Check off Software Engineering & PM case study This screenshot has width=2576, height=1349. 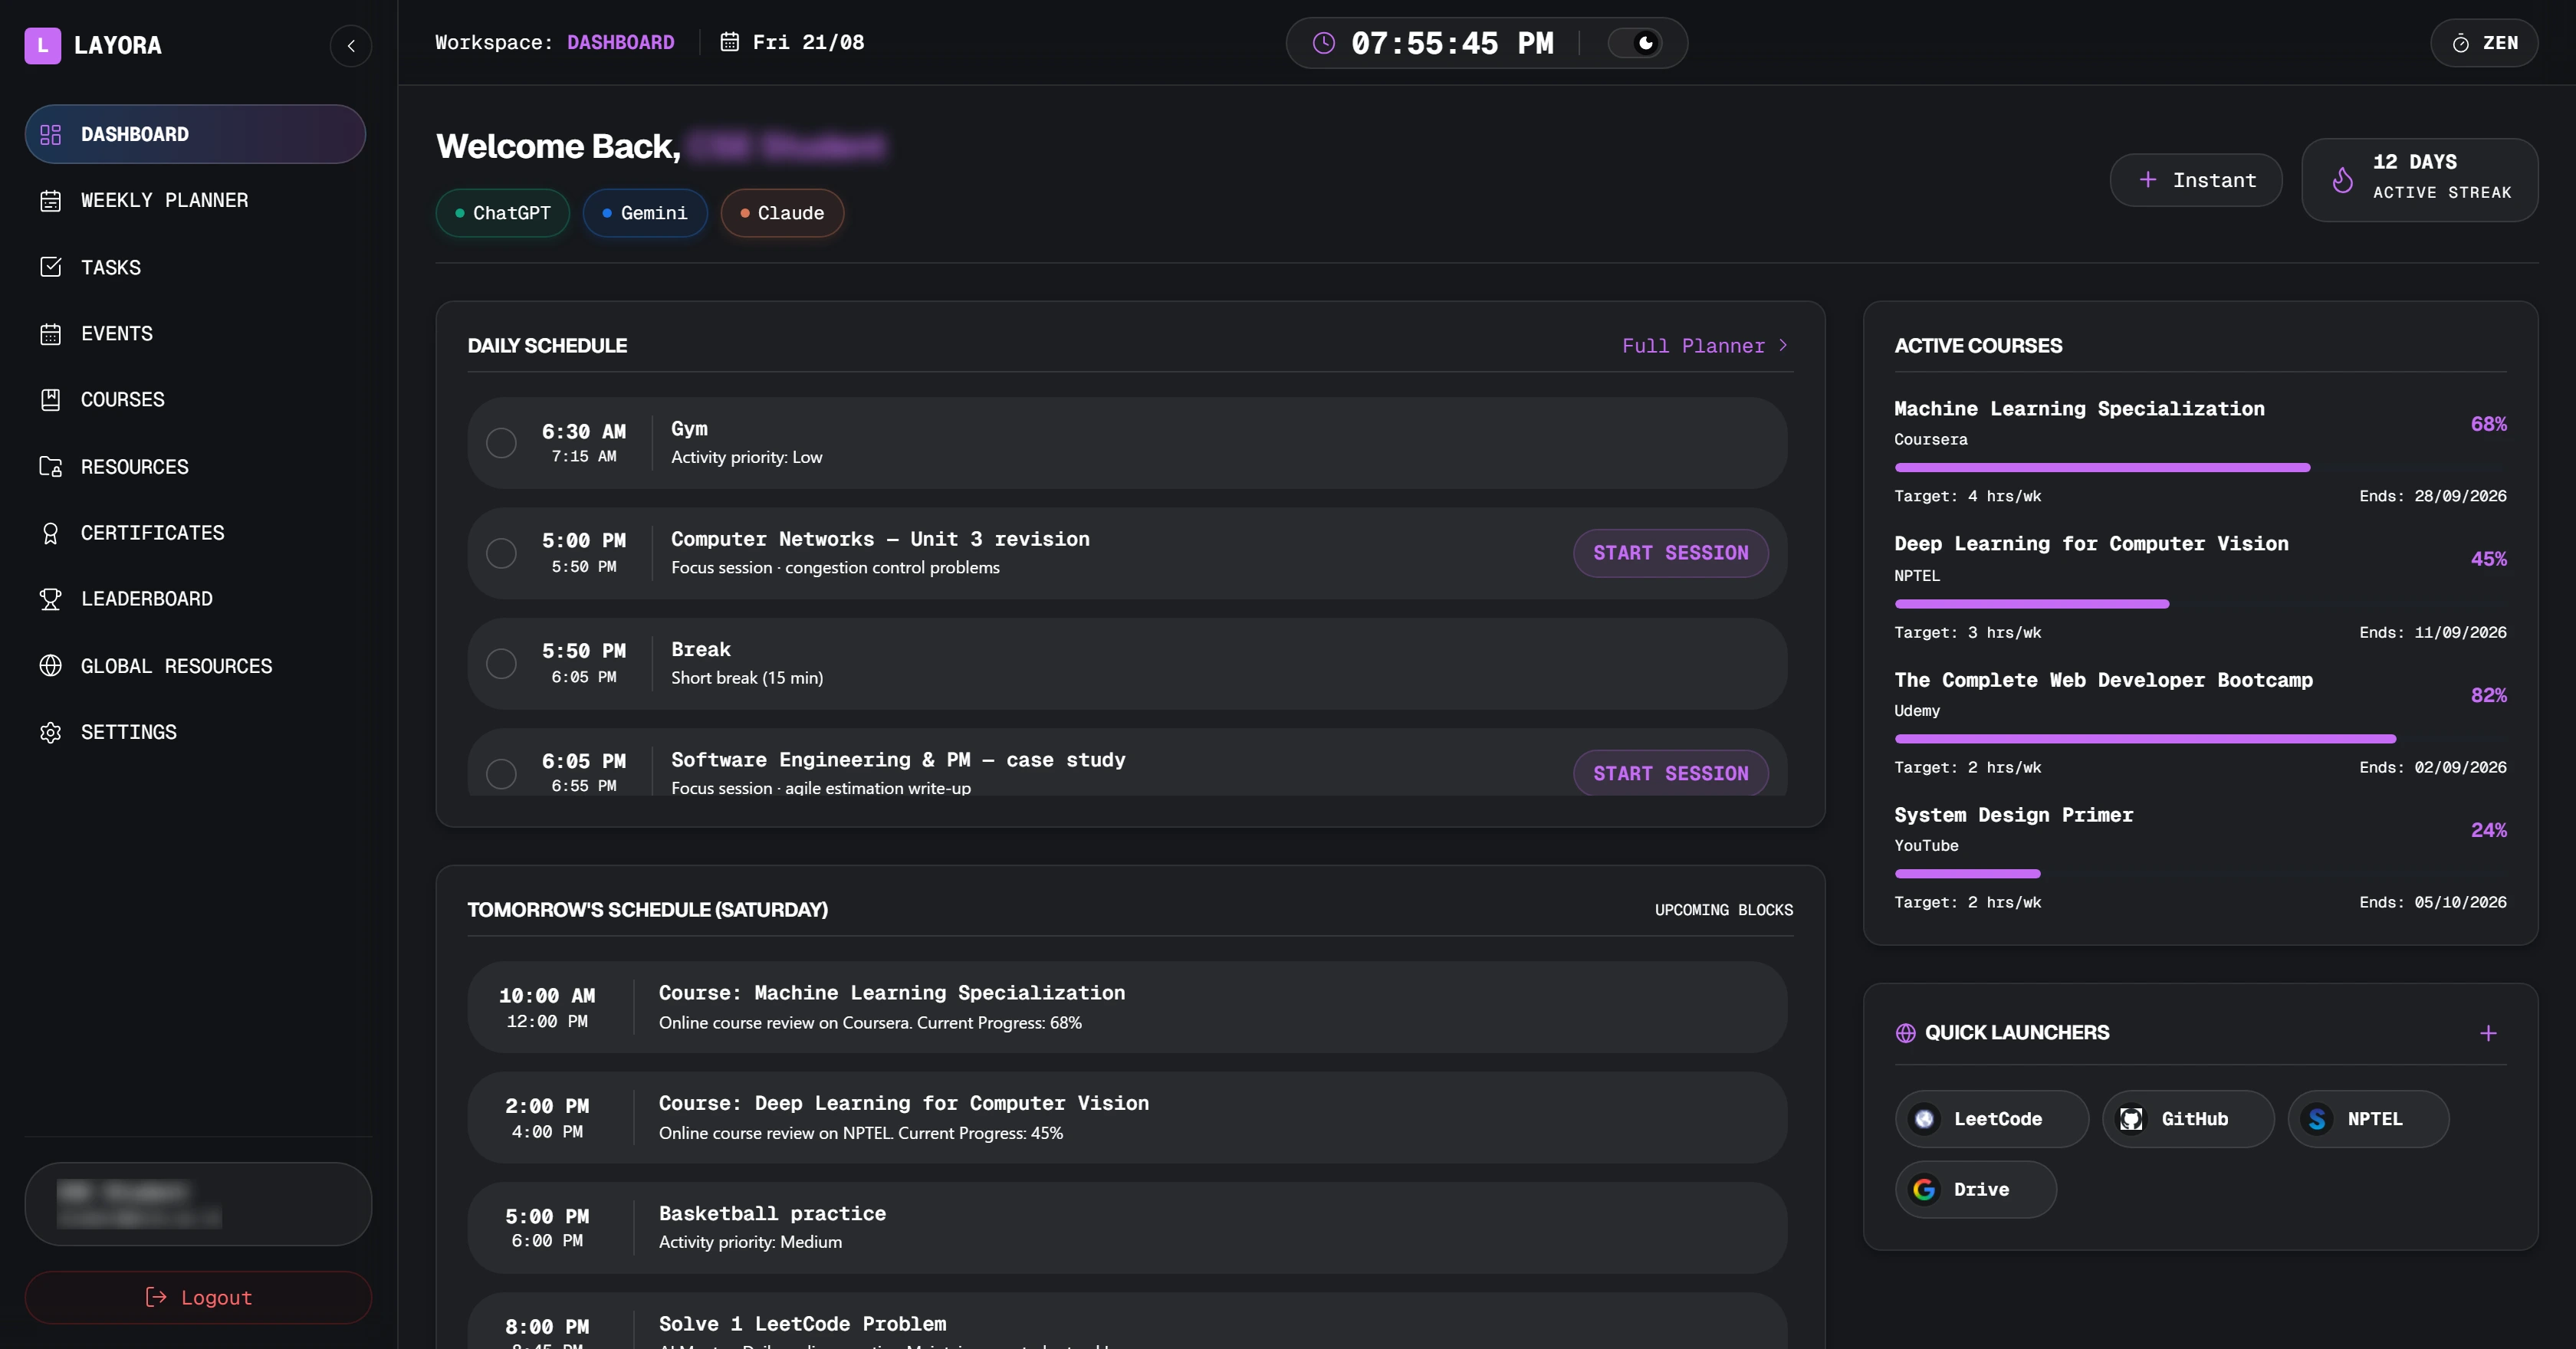click(x=501, y=773)
